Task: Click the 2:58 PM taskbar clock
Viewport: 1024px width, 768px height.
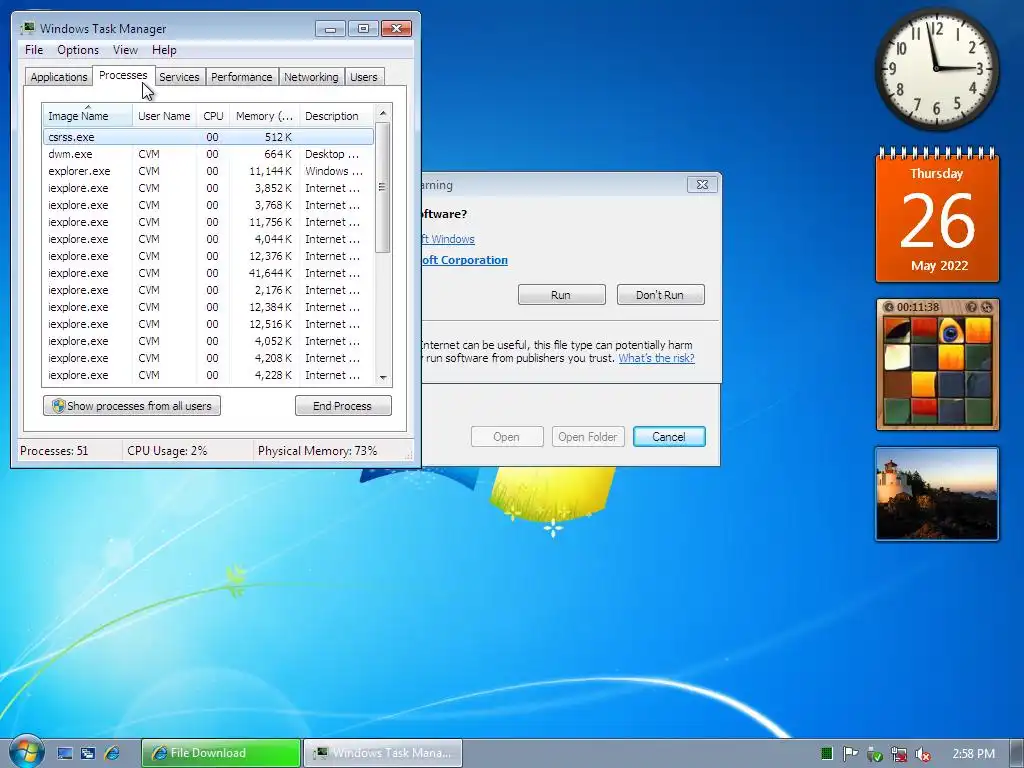Action: pyautogui.click(x=973, y=754)
